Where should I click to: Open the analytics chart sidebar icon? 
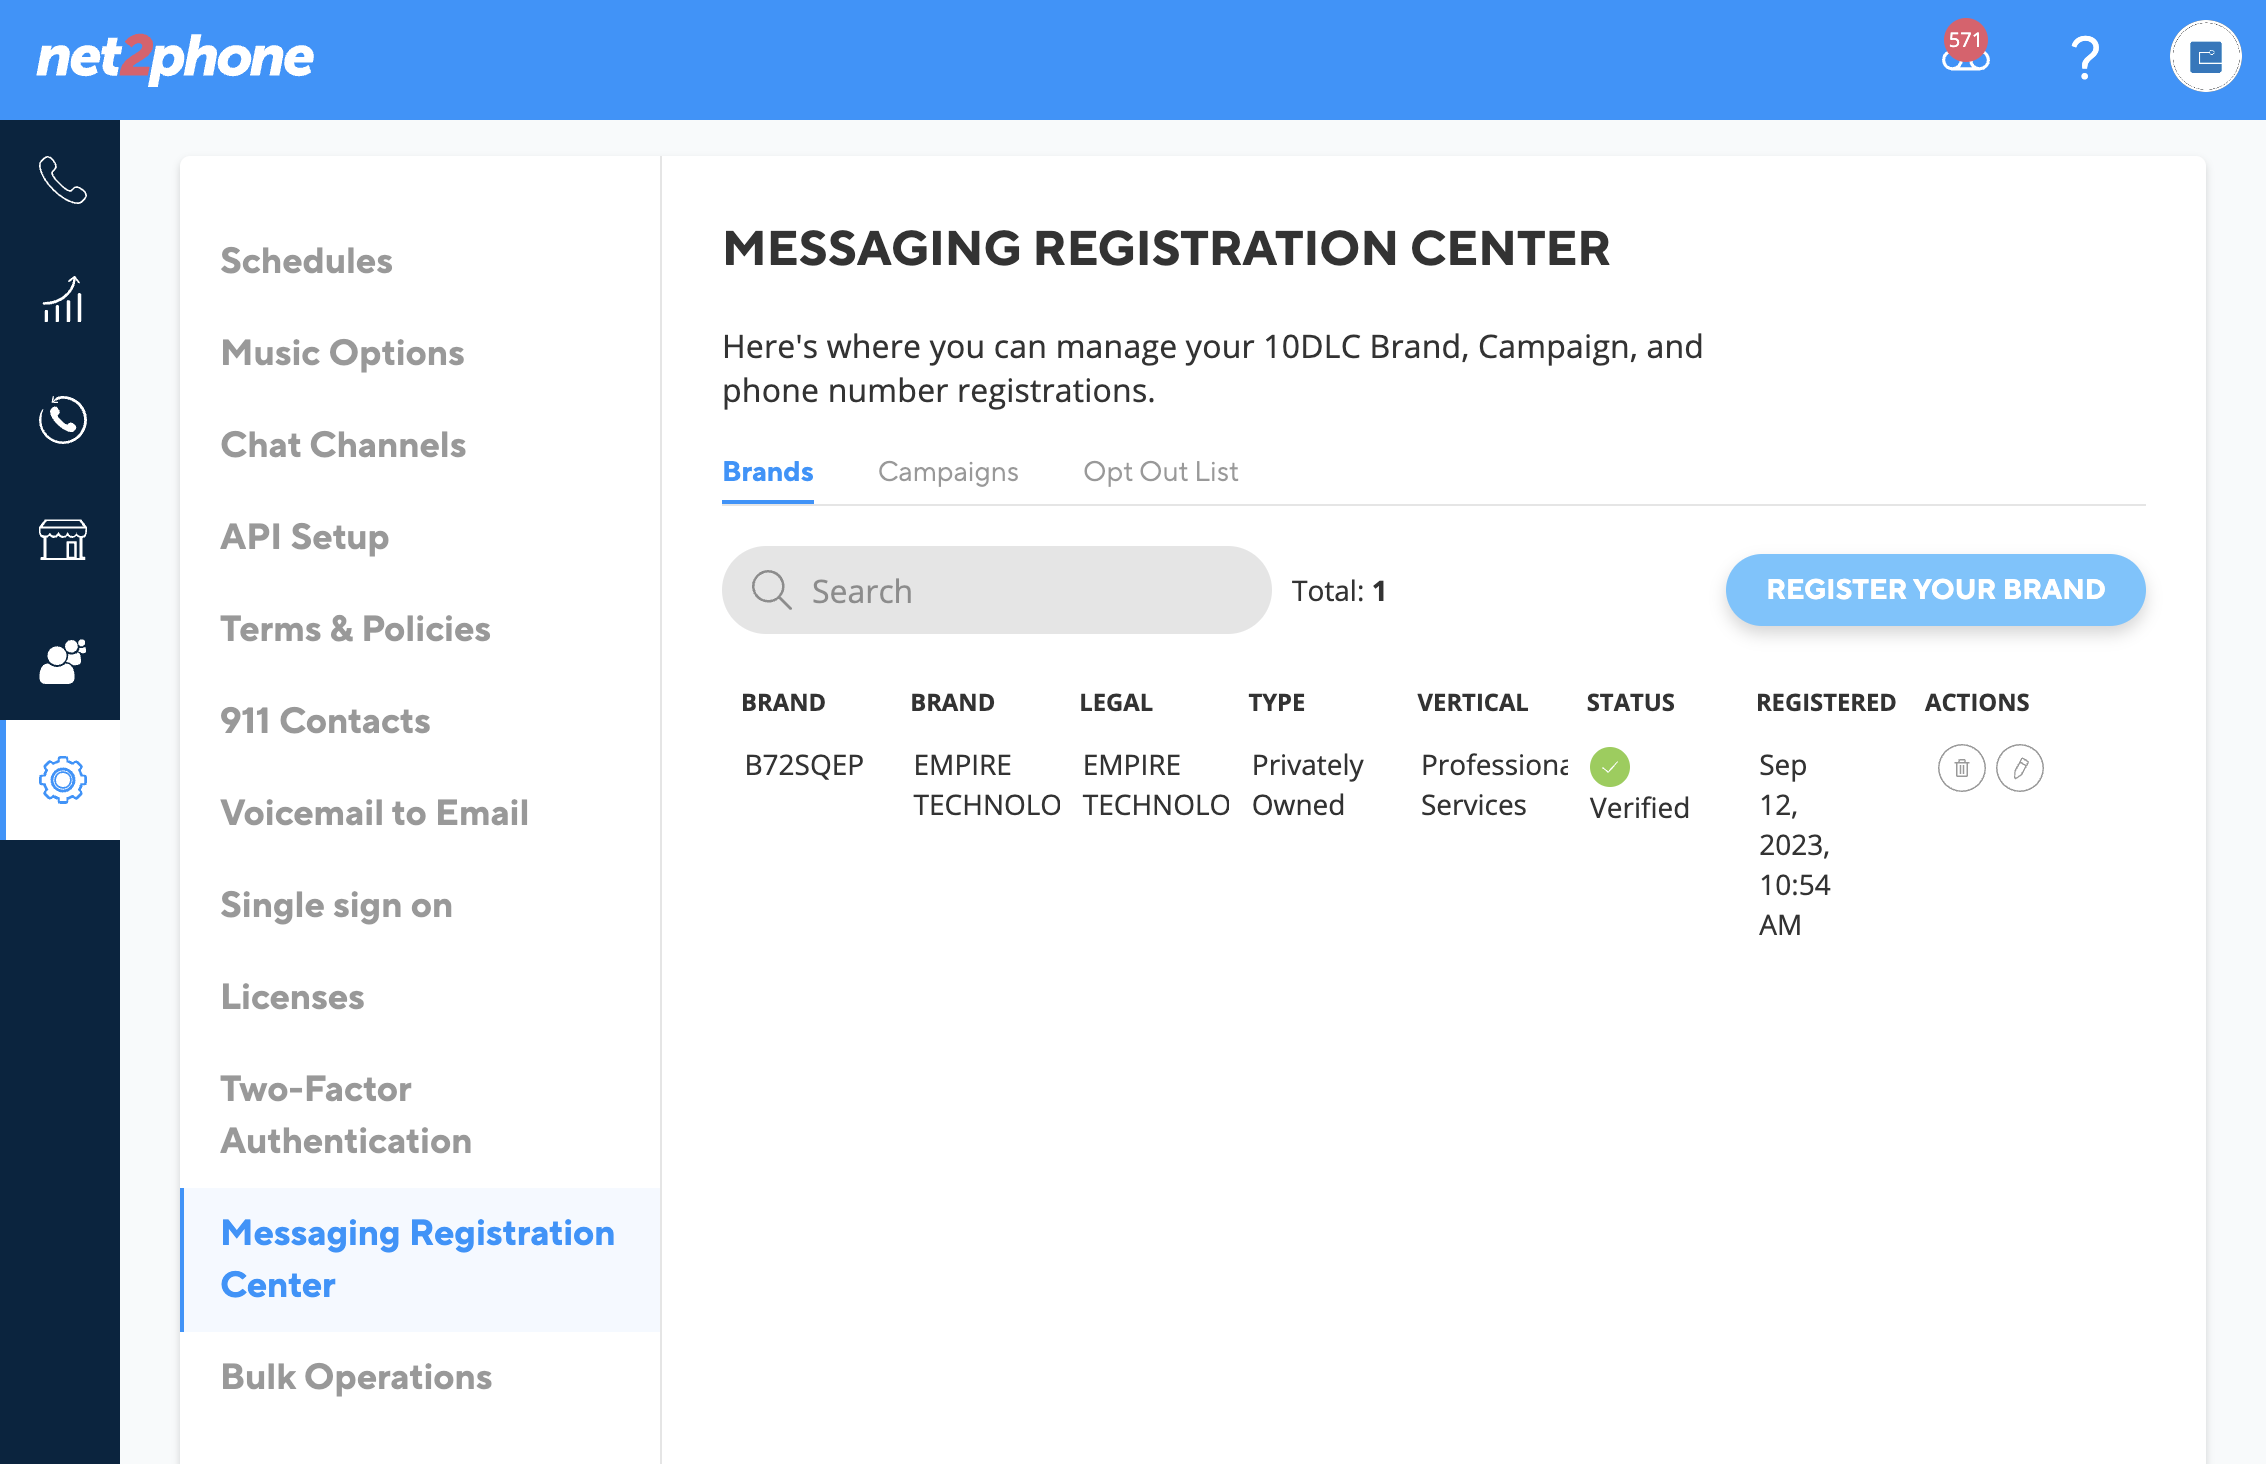coord(62,300)
